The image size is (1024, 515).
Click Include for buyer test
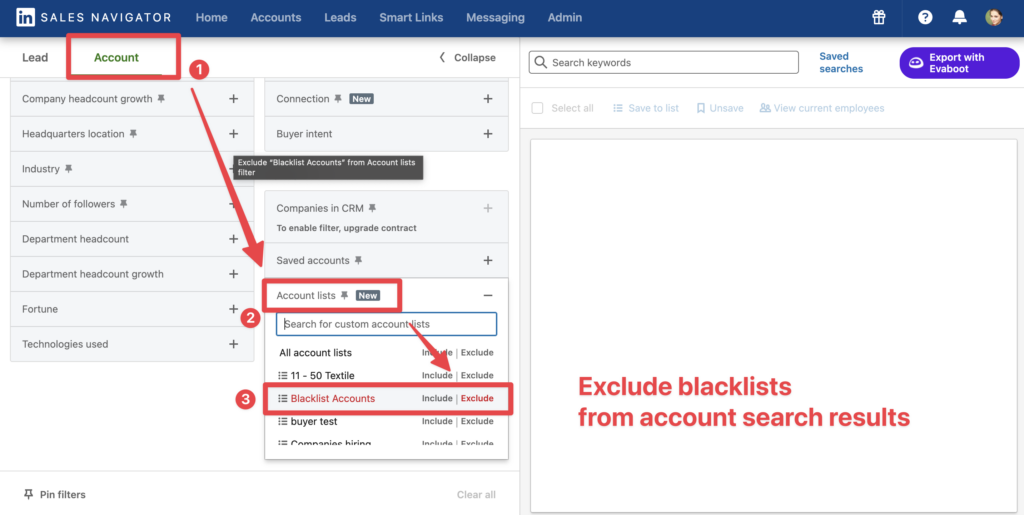(x=437, y=421)
